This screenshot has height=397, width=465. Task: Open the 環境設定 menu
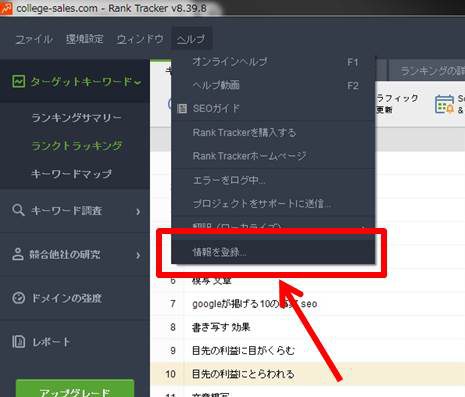click(85, 39)
